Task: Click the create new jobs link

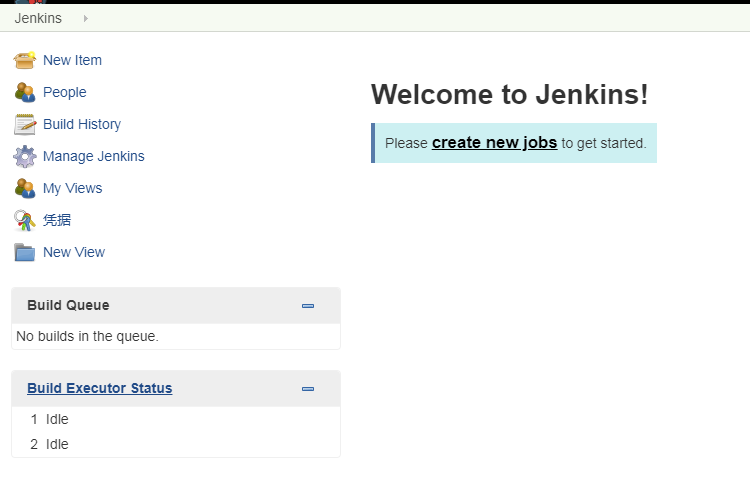Action: coord(495,143)
